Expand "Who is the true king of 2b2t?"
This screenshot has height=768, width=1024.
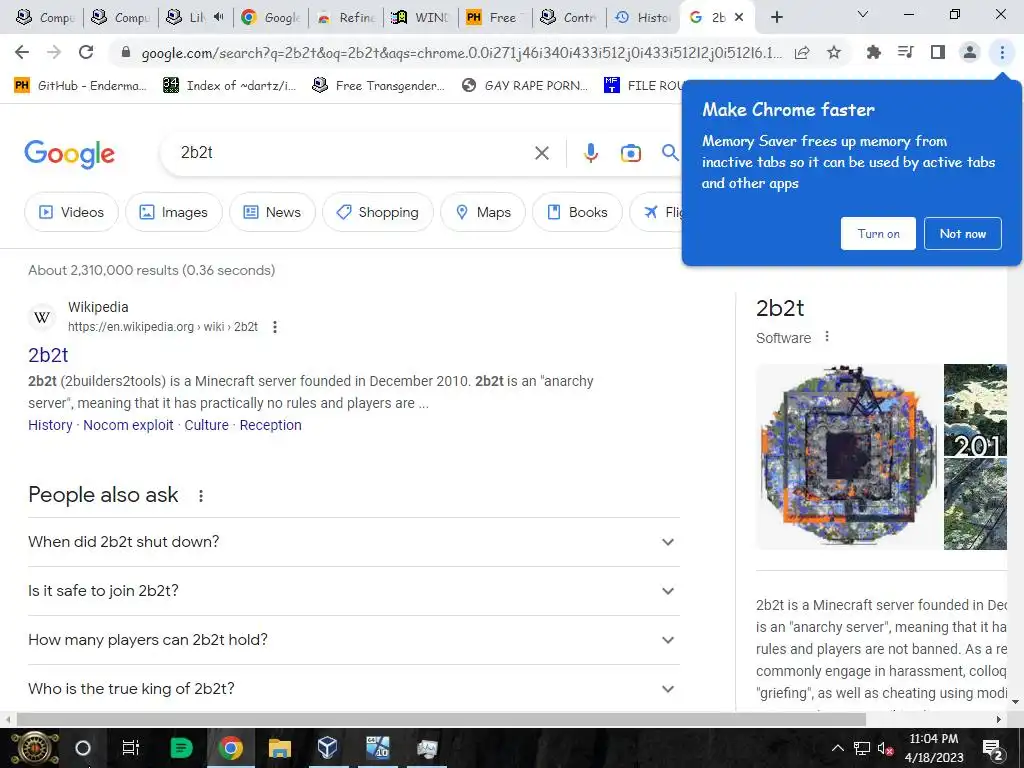(353, 688)
